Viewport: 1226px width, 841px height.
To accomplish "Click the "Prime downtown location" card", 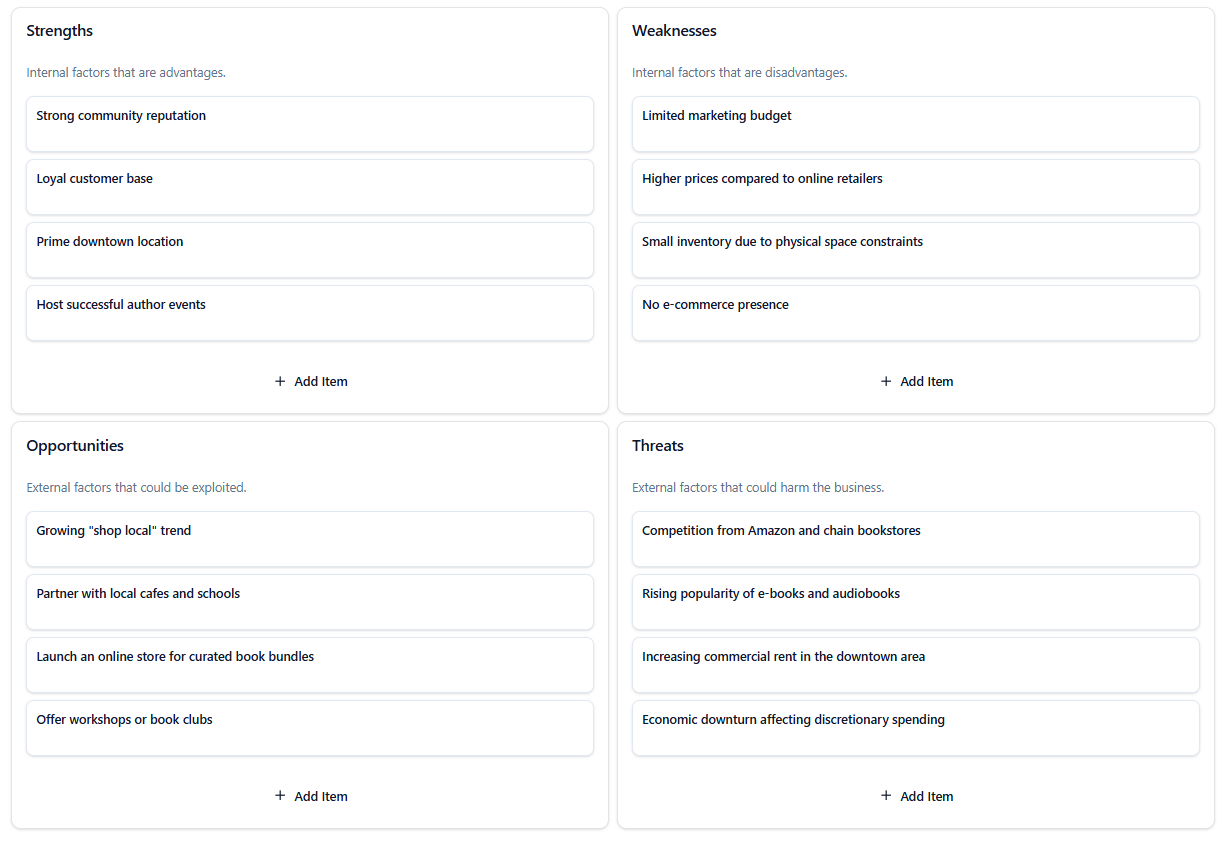I will point(110,242).
